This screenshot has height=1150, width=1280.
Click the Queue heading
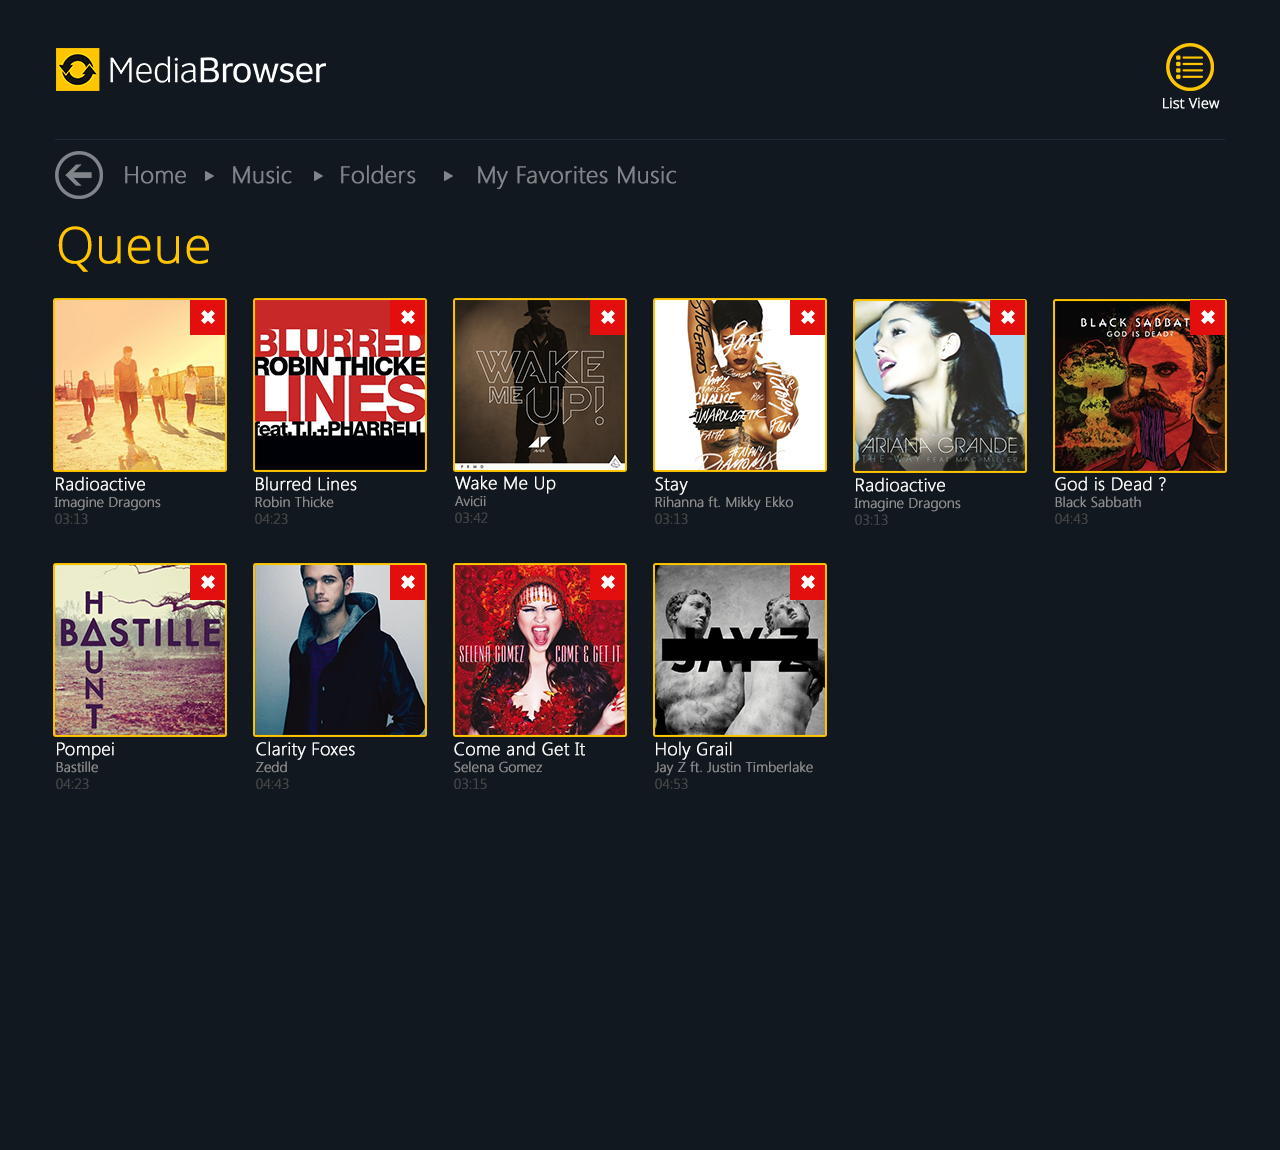point(134,246)
